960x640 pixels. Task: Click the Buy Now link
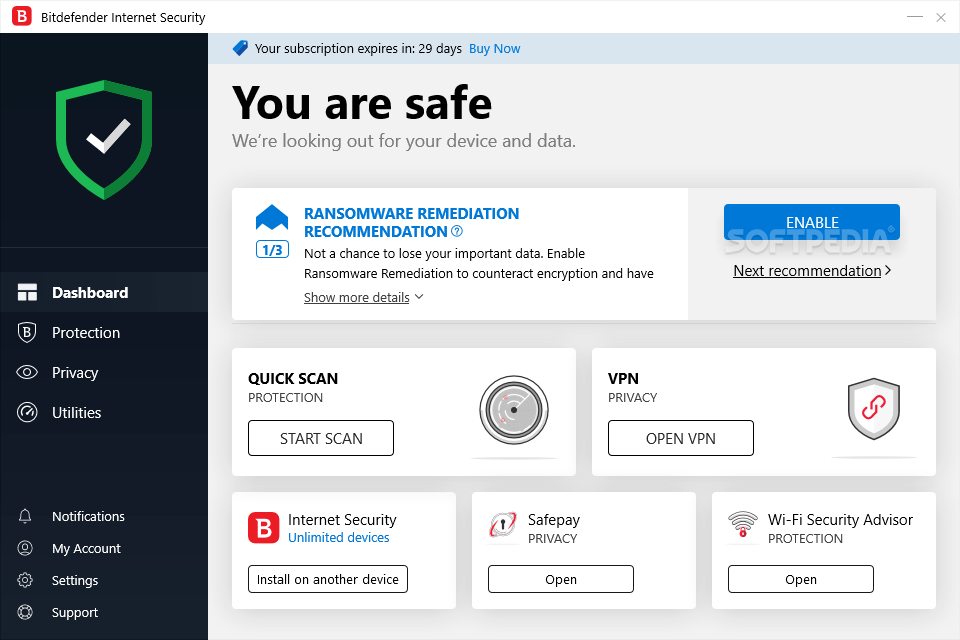coord(494,48)
